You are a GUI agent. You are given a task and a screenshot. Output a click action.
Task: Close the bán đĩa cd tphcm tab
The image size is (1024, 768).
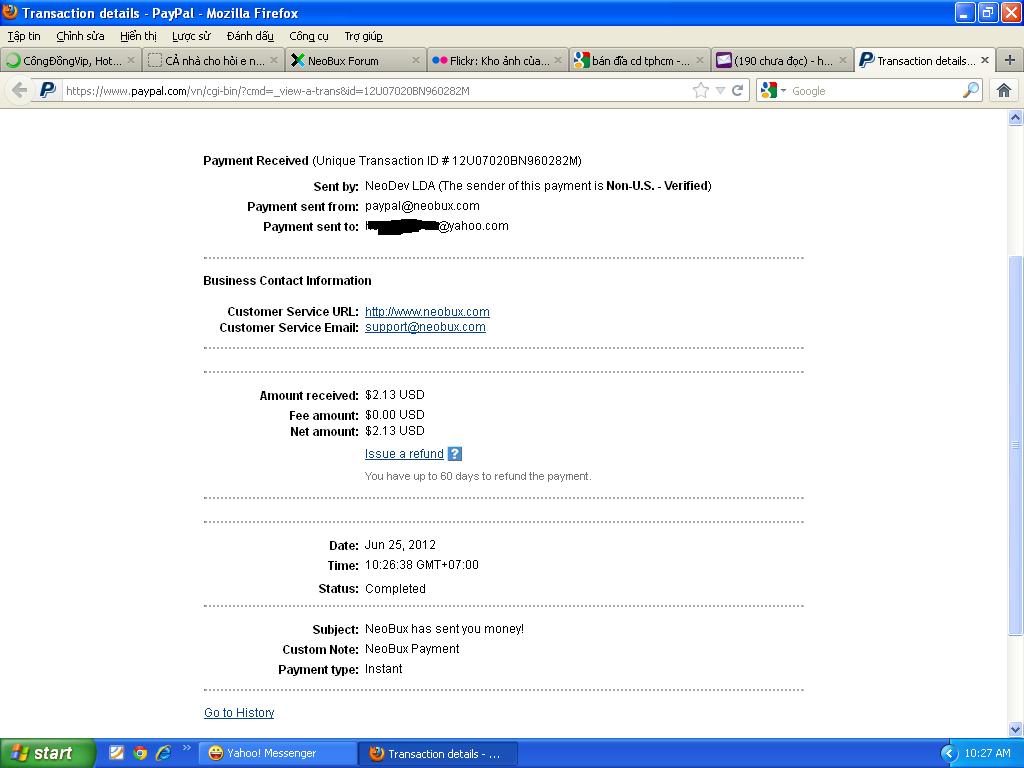[x=700, y=60]
